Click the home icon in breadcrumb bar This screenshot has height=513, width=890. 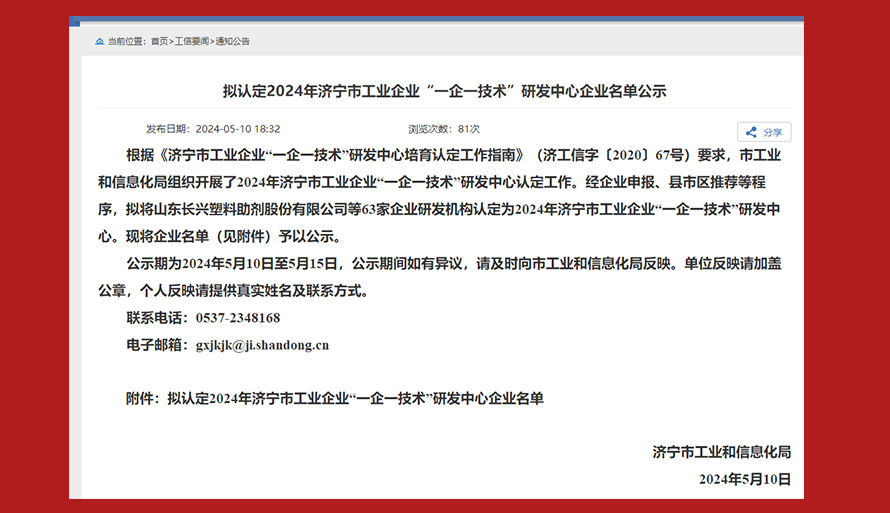pyautogui.click(x=99, y=41)
